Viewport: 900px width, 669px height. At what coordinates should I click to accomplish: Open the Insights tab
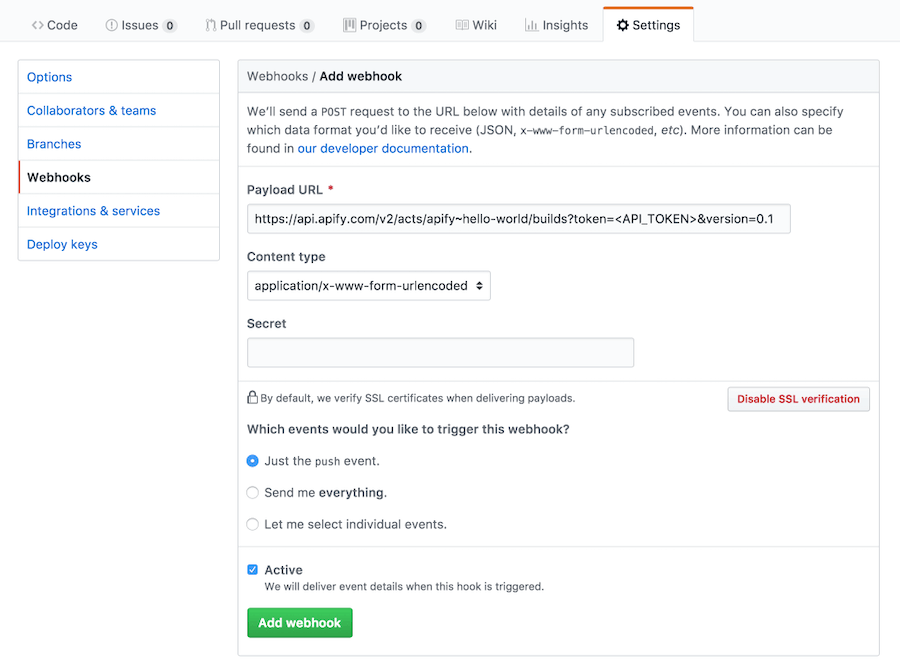point(556,25)
